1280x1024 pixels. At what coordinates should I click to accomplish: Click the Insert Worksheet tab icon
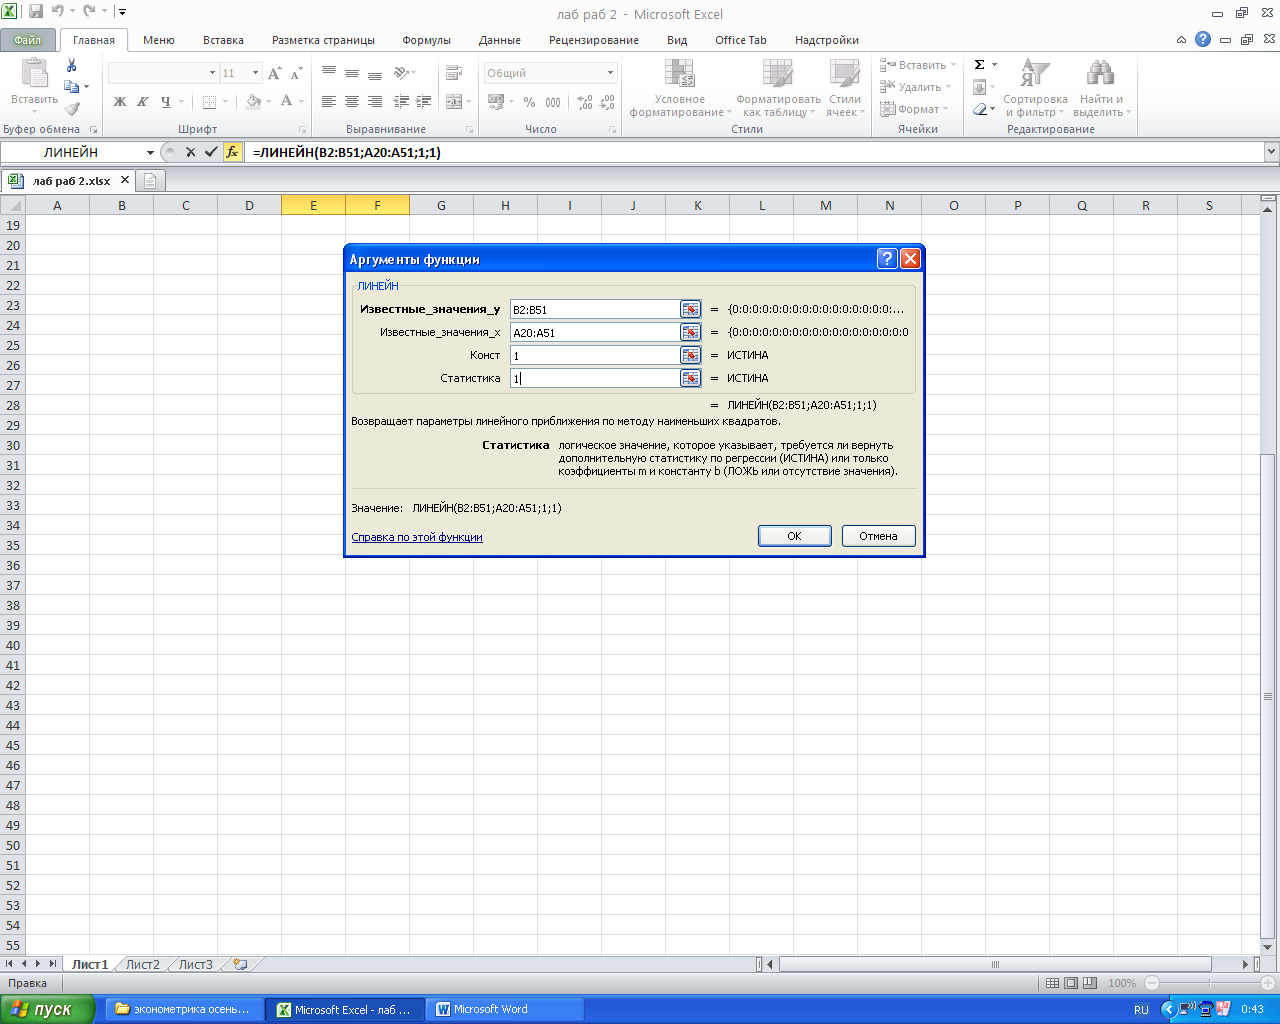[240, 965]
